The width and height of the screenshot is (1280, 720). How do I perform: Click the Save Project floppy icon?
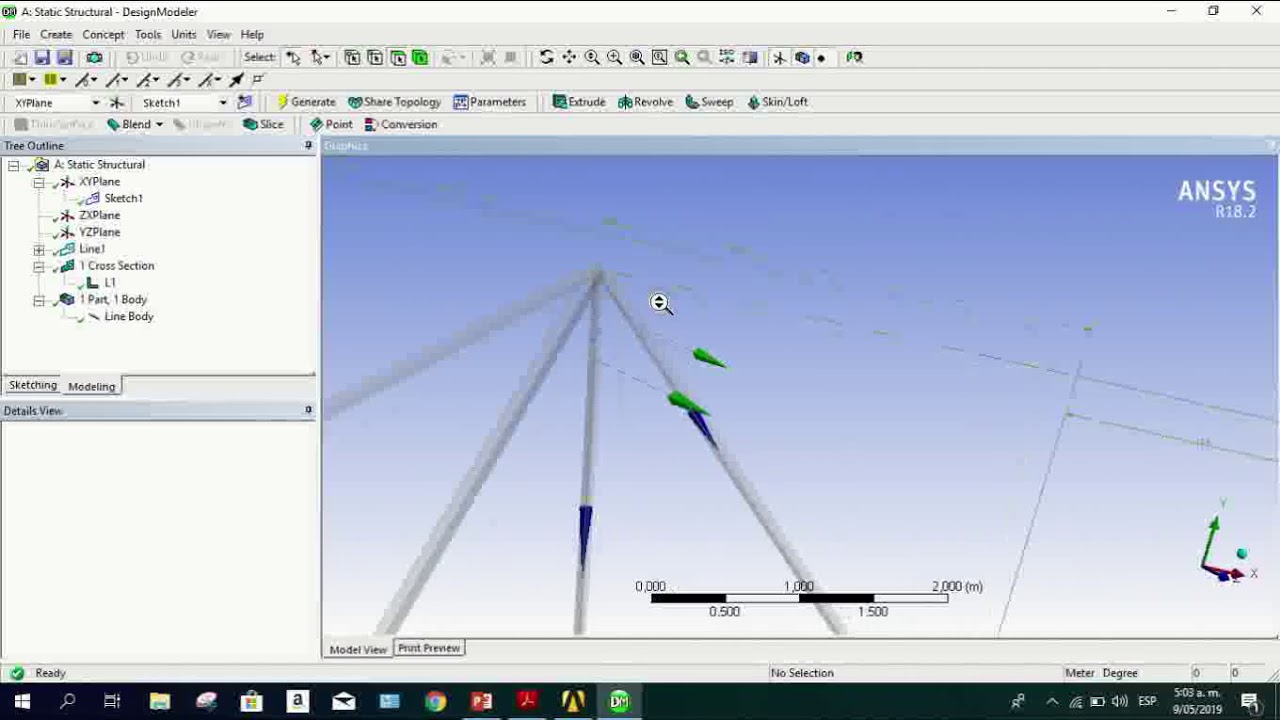coord(42,58)
